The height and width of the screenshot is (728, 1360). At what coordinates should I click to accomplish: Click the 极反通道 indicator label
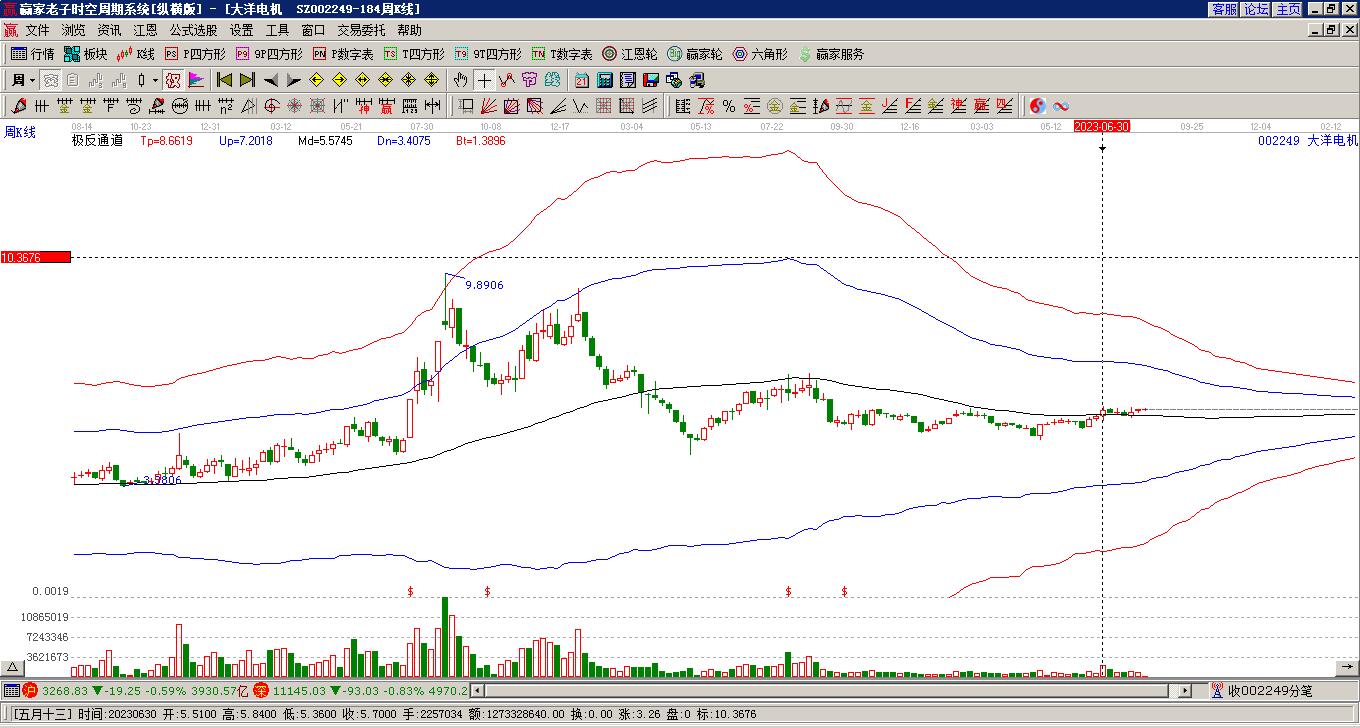(97, 141)
